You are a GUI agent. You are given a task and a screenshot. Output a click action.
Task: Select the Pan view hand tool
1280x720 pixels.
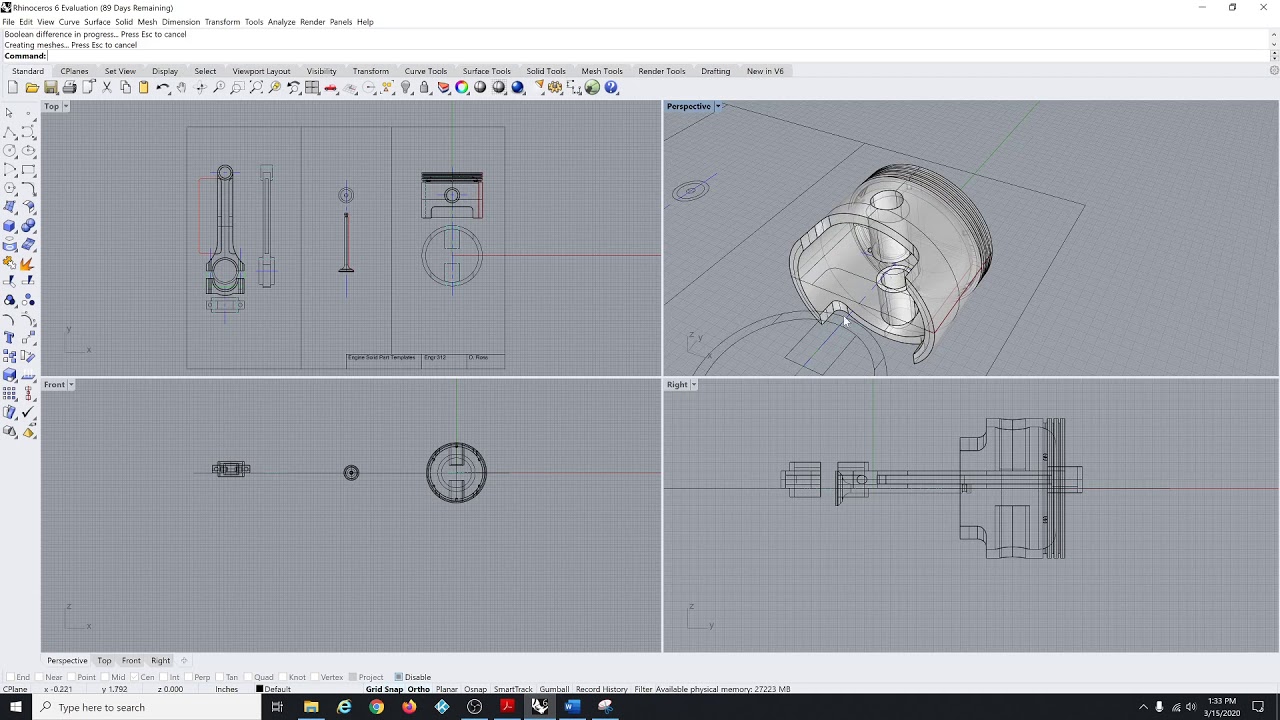coord(181,88)
